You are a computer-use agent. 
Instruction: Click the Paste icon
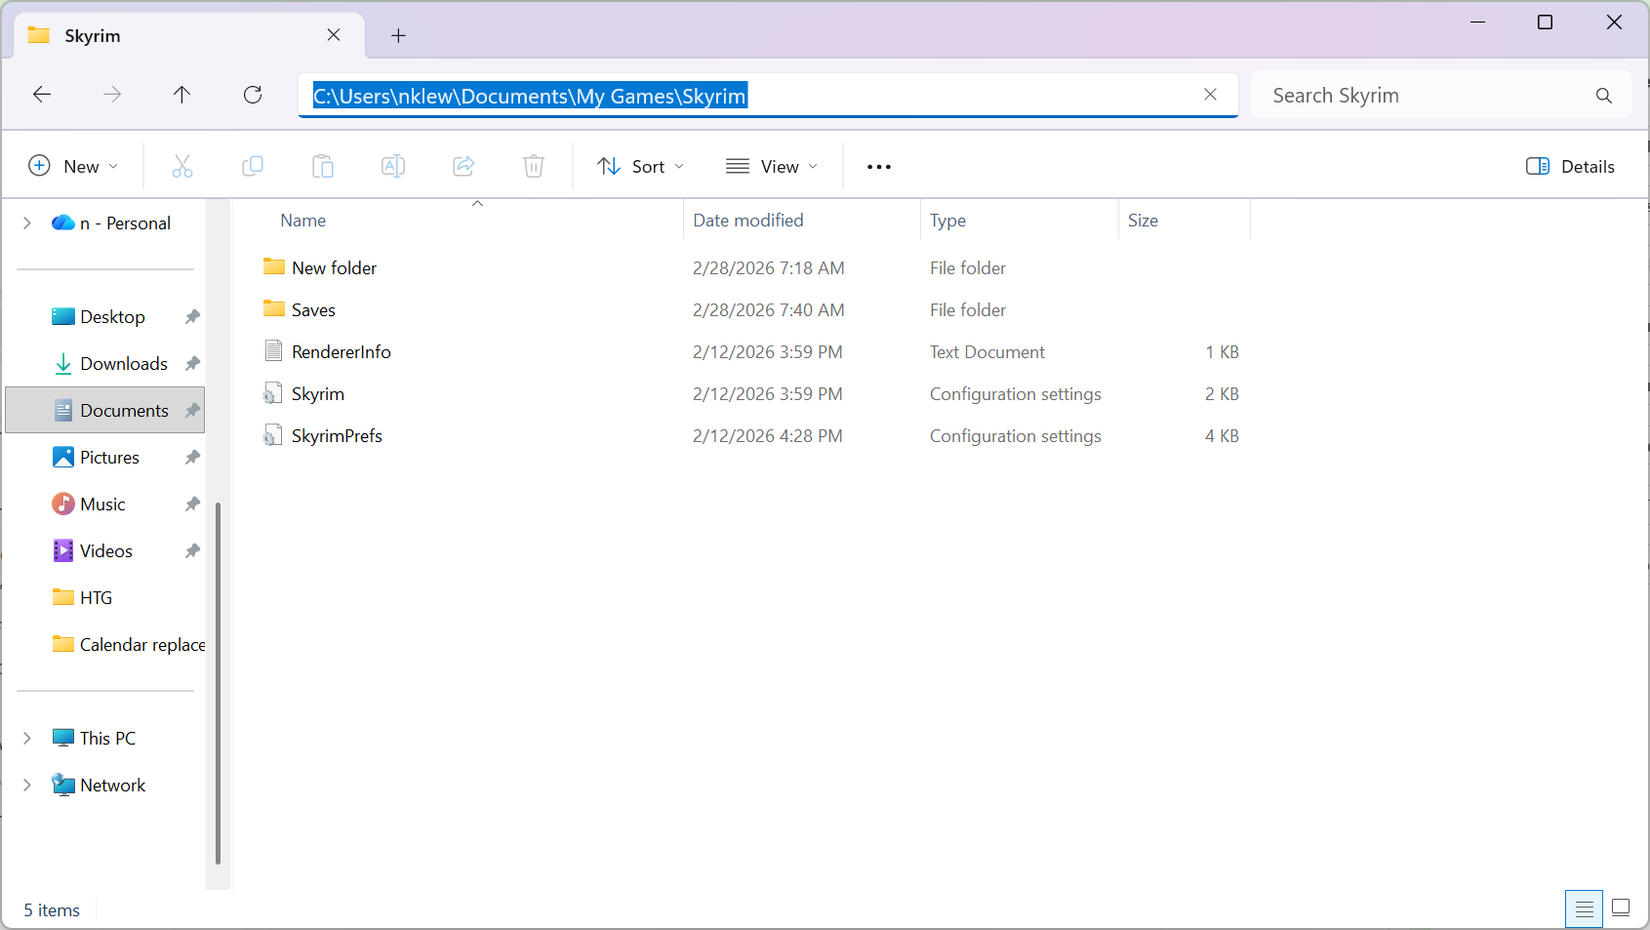[322, 166]
